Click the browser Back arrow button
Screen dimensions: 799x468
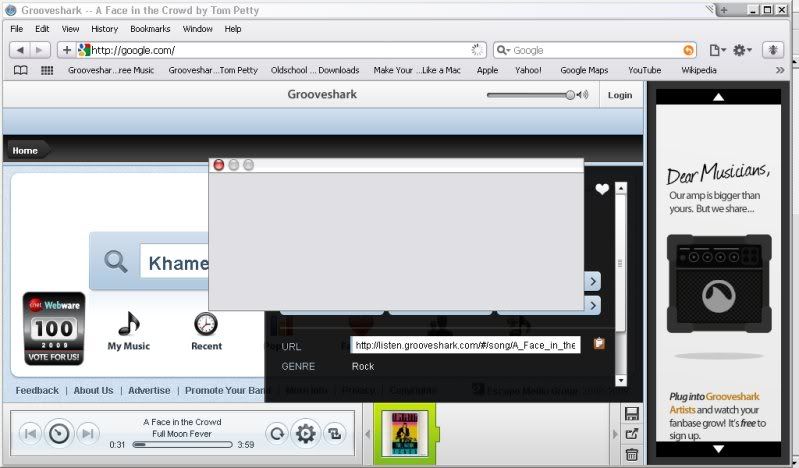[x=20, y=50]
